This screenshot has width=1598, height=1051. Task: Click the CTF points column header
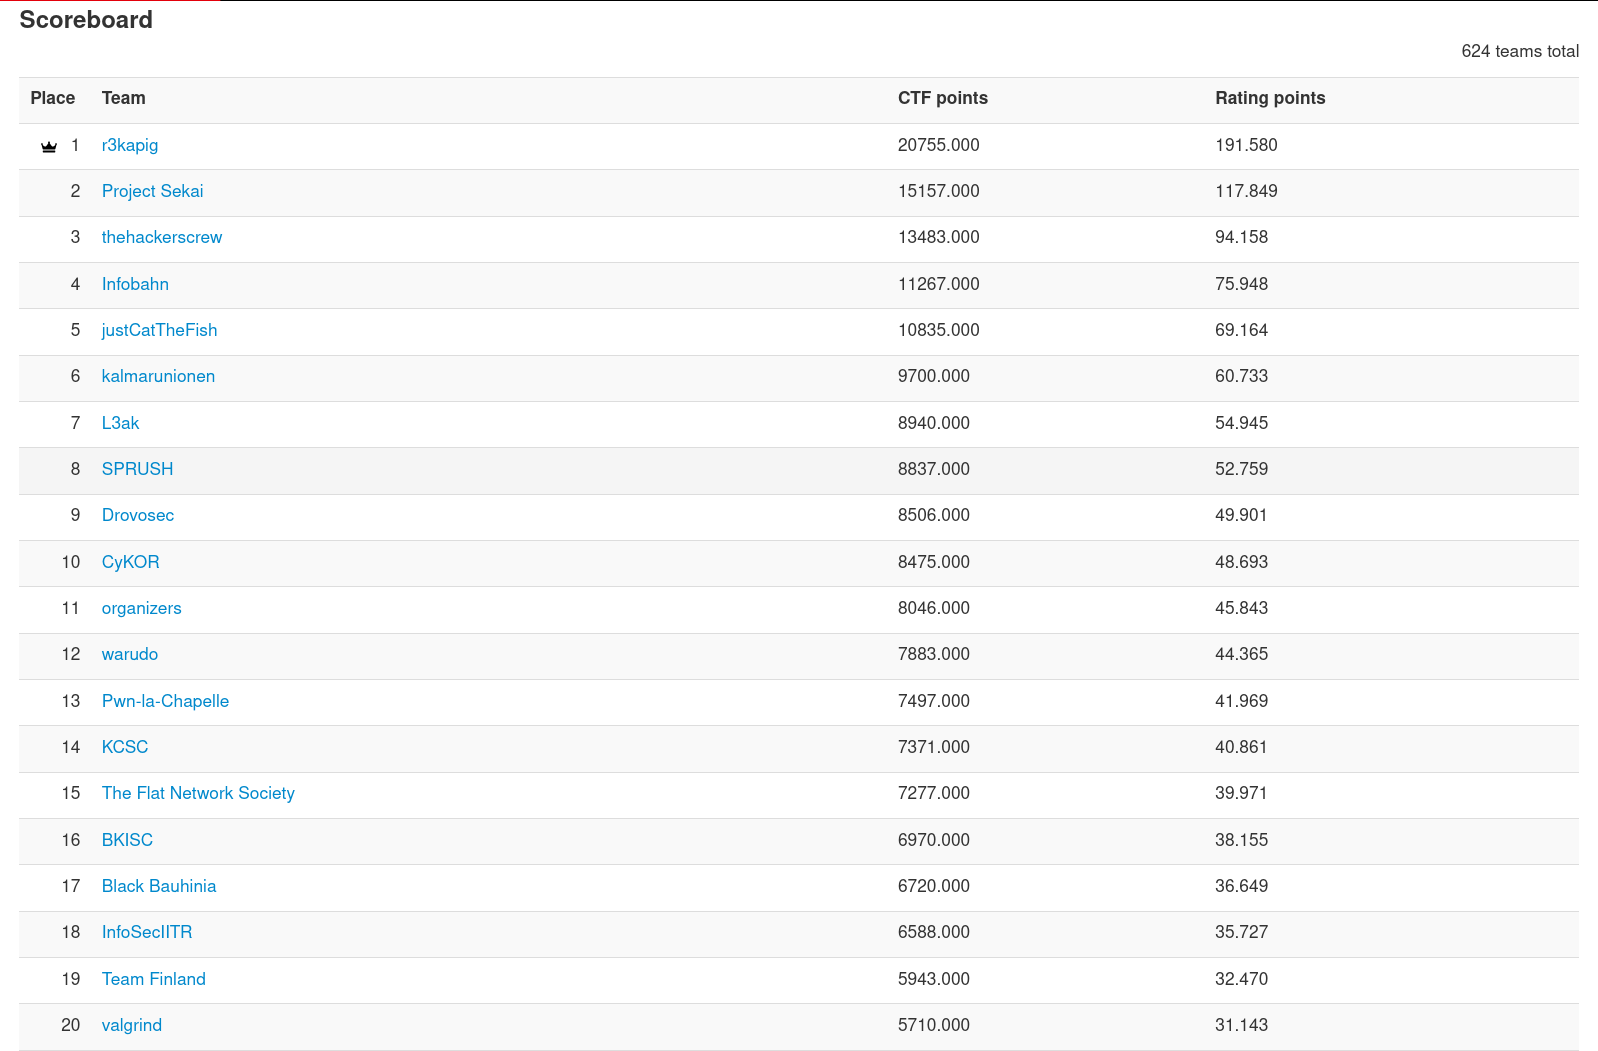pyautogui.click(x=942, y=98)
